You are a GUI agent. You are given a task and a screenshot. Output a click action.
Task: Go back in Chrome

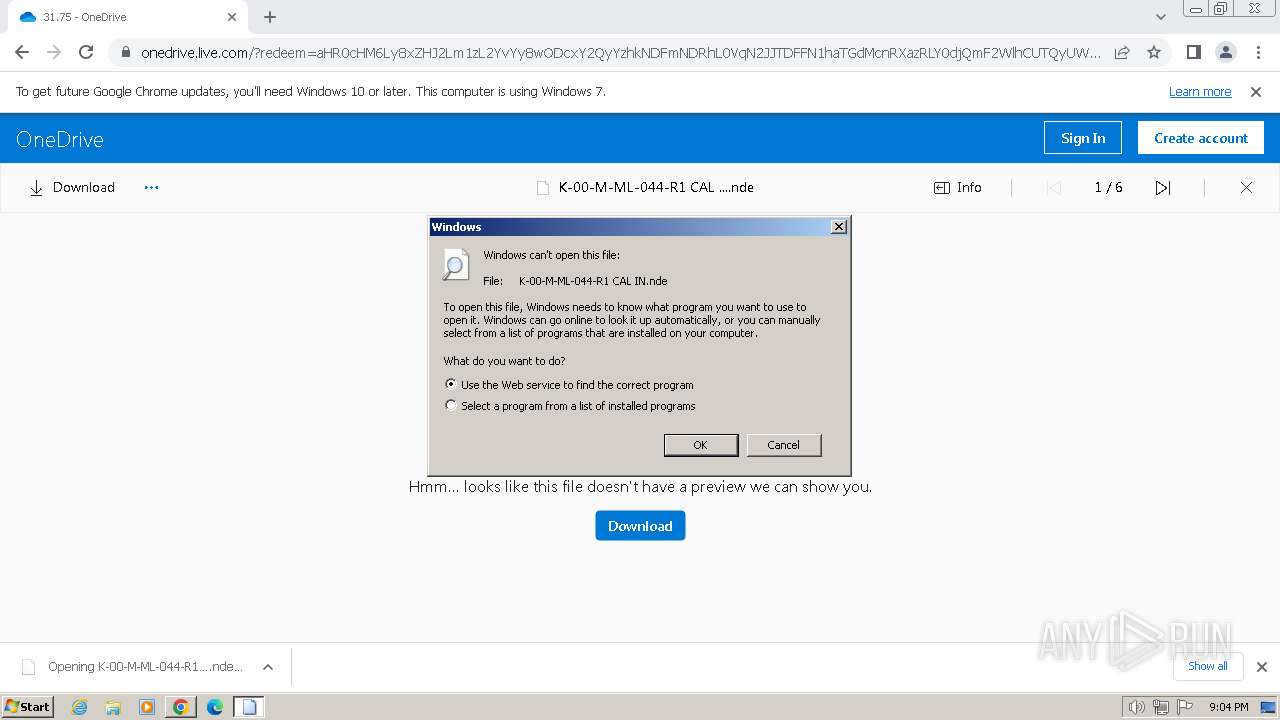22,52
